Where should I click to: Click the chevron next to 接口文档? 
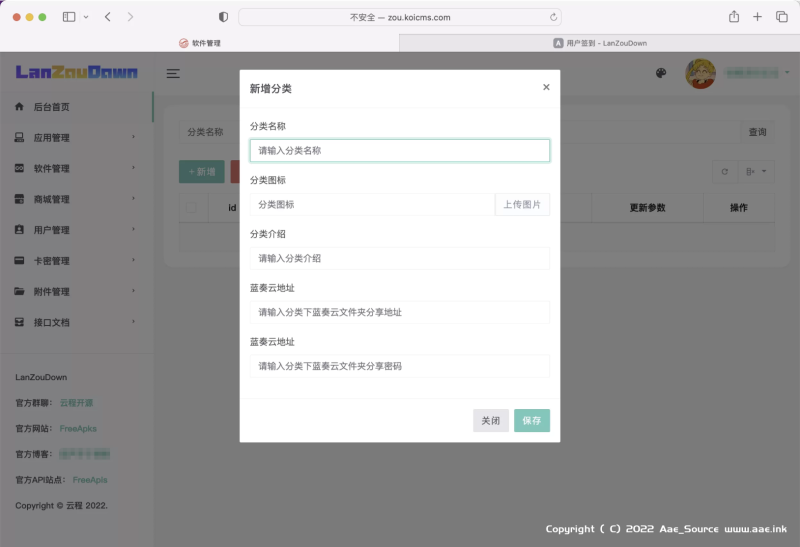[134, 321]
